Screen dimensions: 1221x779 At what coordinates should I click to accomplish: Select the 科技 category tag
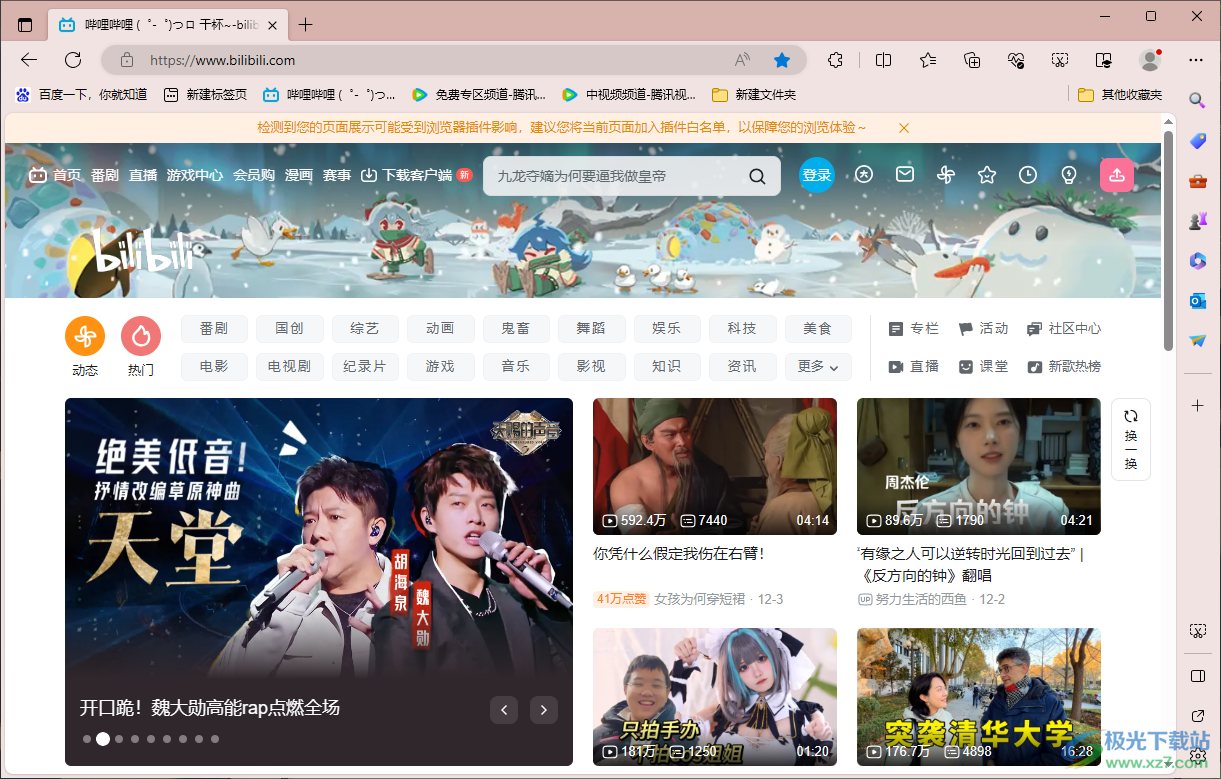click(x=742, y=329)
